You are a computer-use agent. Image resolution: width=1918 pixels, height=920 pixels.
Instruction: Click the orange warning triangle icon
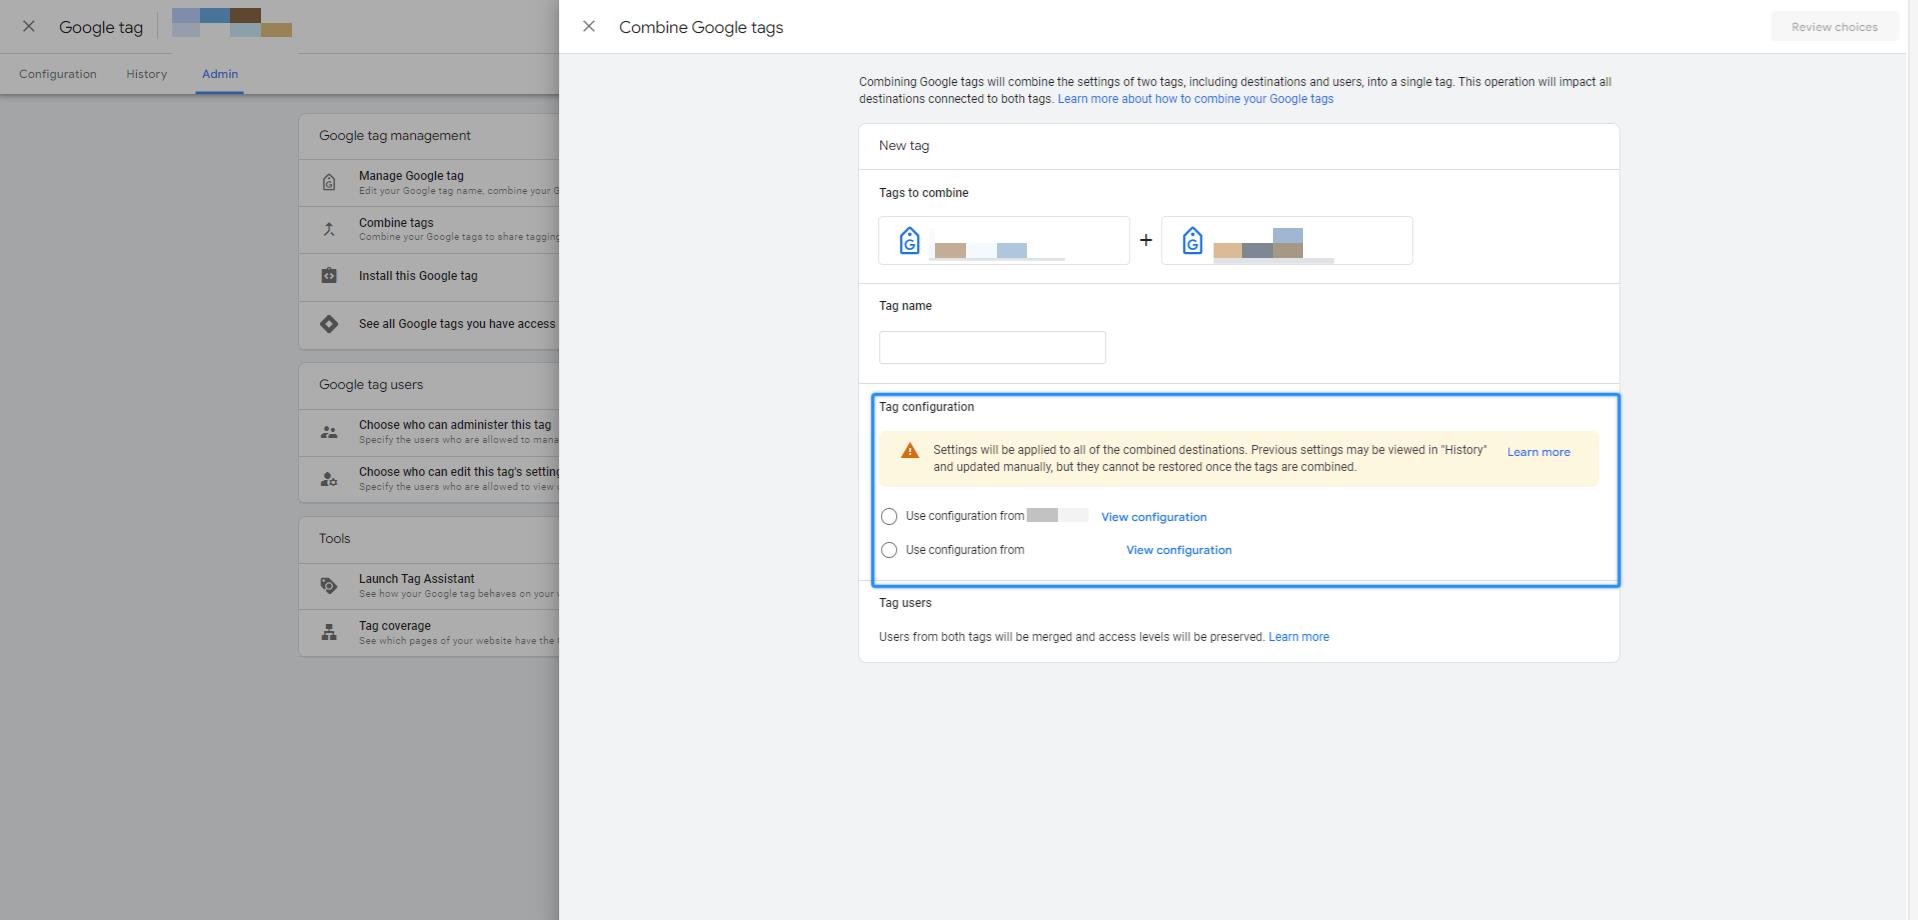pos(910,451)
